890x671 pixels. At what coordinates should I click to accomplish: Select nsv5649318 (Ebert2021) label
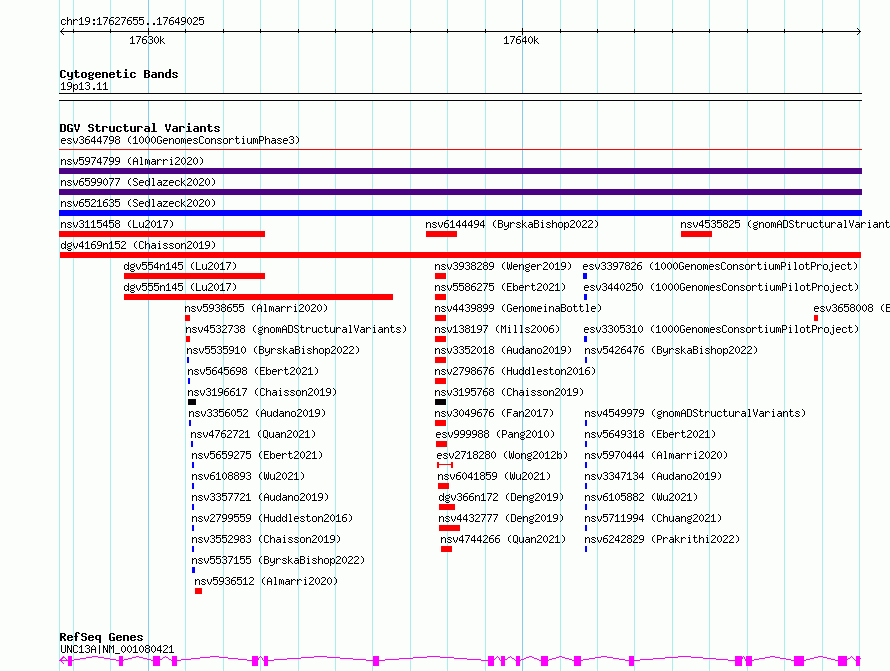650,434
